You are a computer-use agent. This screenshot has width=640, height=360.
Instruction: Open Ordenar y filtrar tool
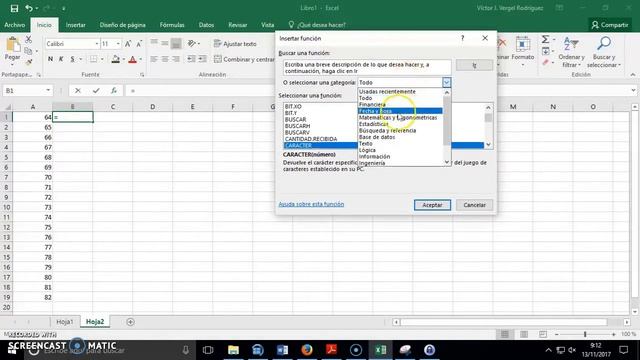click(x=571, y=52)
